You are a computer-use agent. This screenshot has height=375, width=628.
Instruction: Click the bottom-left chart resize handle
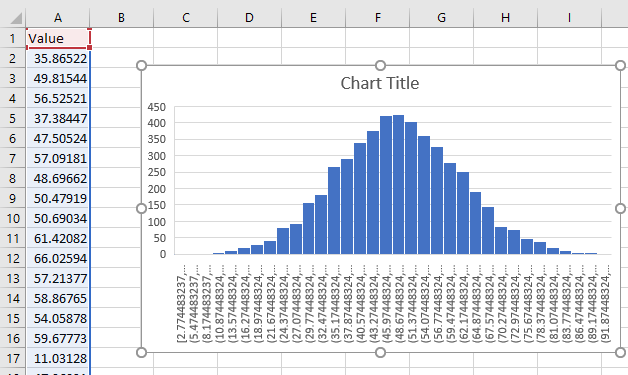pyautogui.click(x=141, y=353)
